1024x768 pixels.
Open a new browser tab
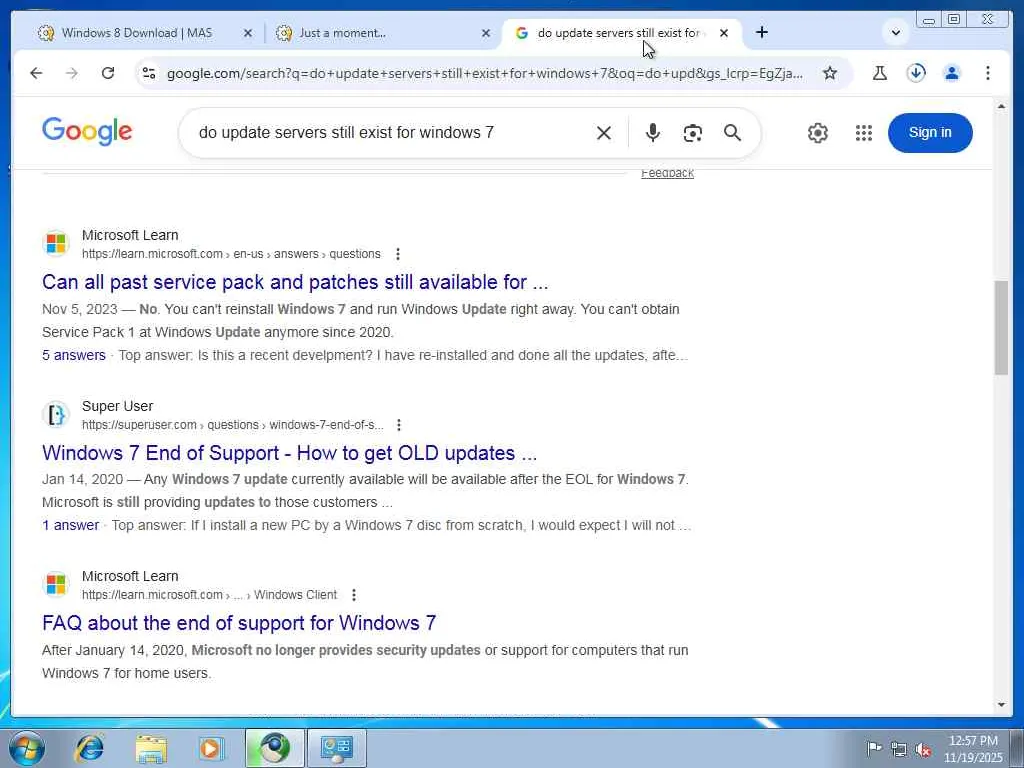pos(761,33)
